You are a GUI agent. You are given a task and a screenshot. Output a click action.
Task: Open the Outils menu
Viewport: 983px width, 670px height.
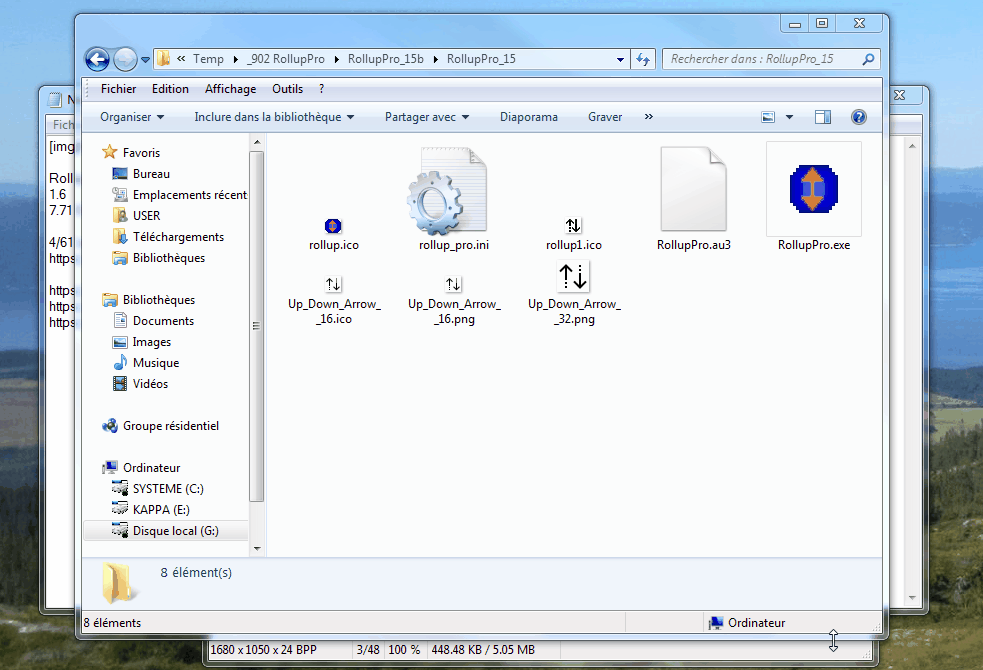click(x=287, y=89)
